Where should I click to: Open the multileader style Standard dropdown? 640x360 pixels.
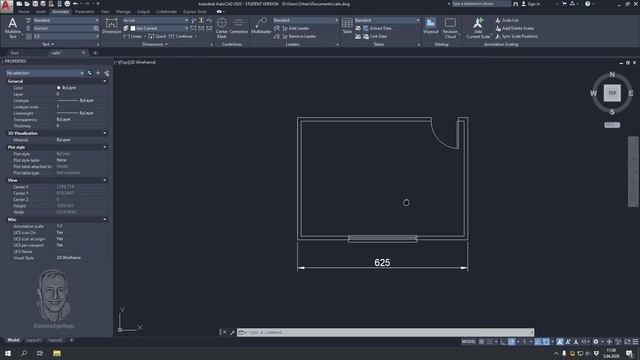click(305, 20)
